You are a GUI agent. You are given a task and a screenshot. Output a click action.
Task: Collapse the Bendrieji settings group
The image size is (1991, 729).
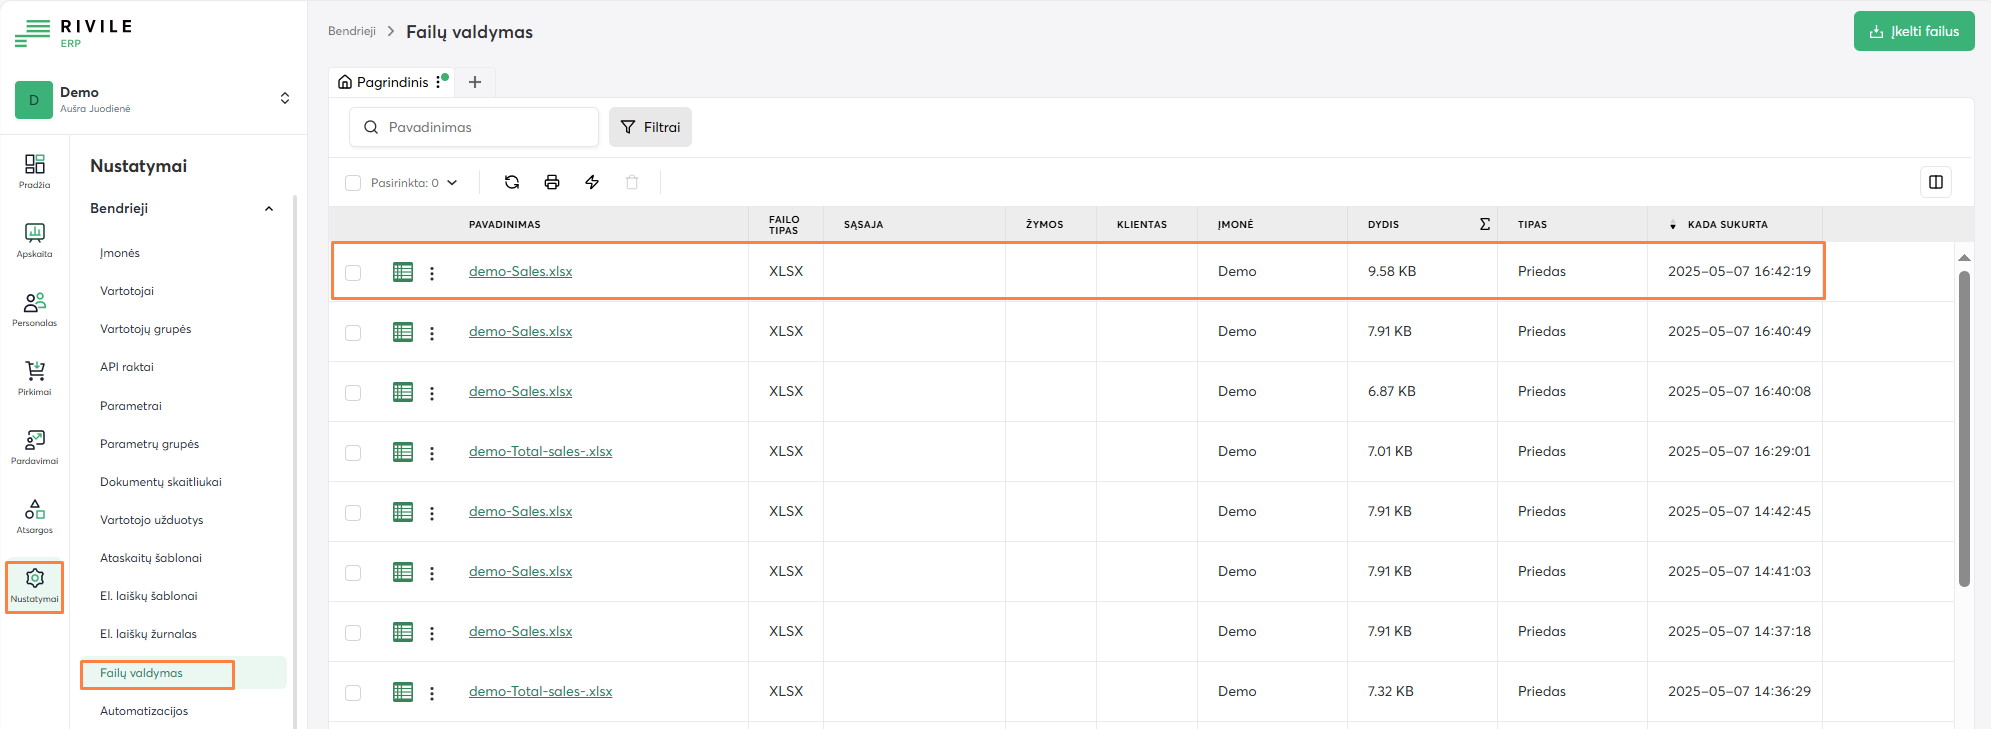pos(268,209)
